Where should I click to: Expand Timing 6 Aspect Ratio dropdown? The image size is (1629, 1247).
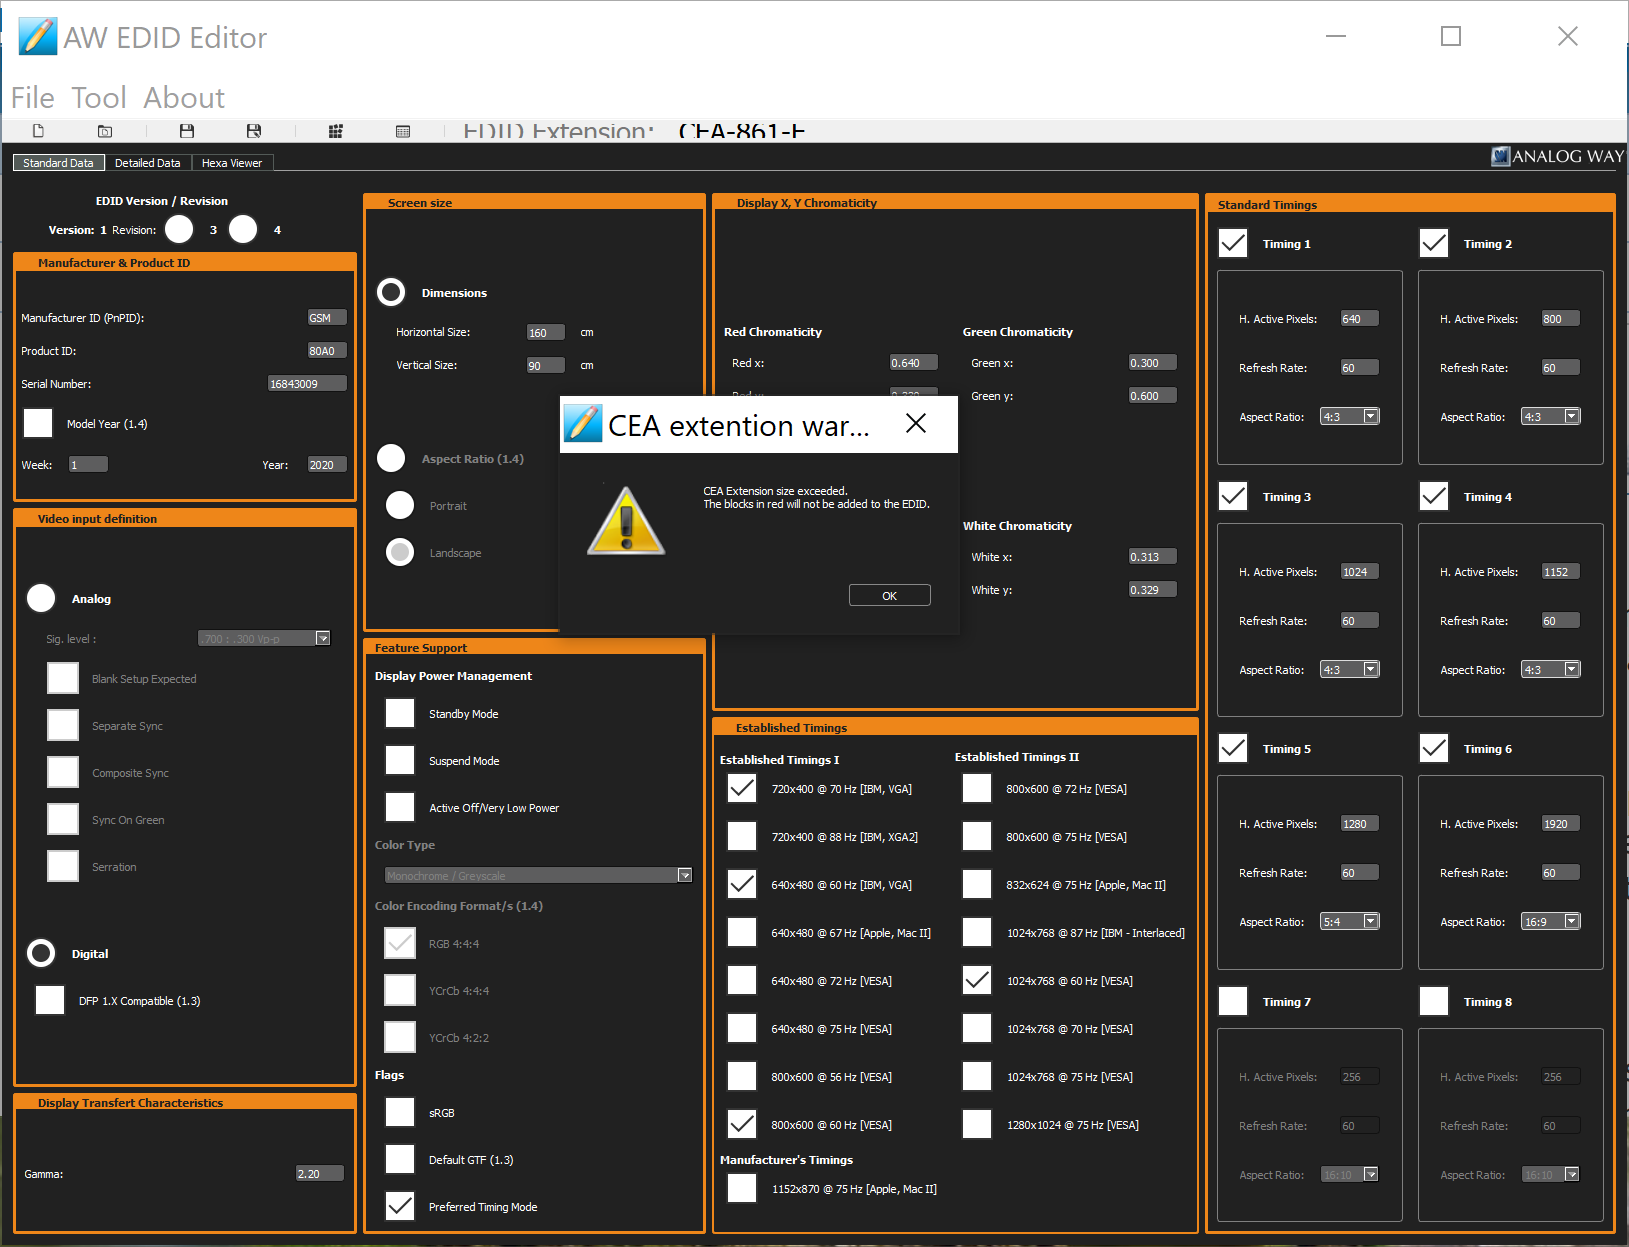click(1572, 921)
